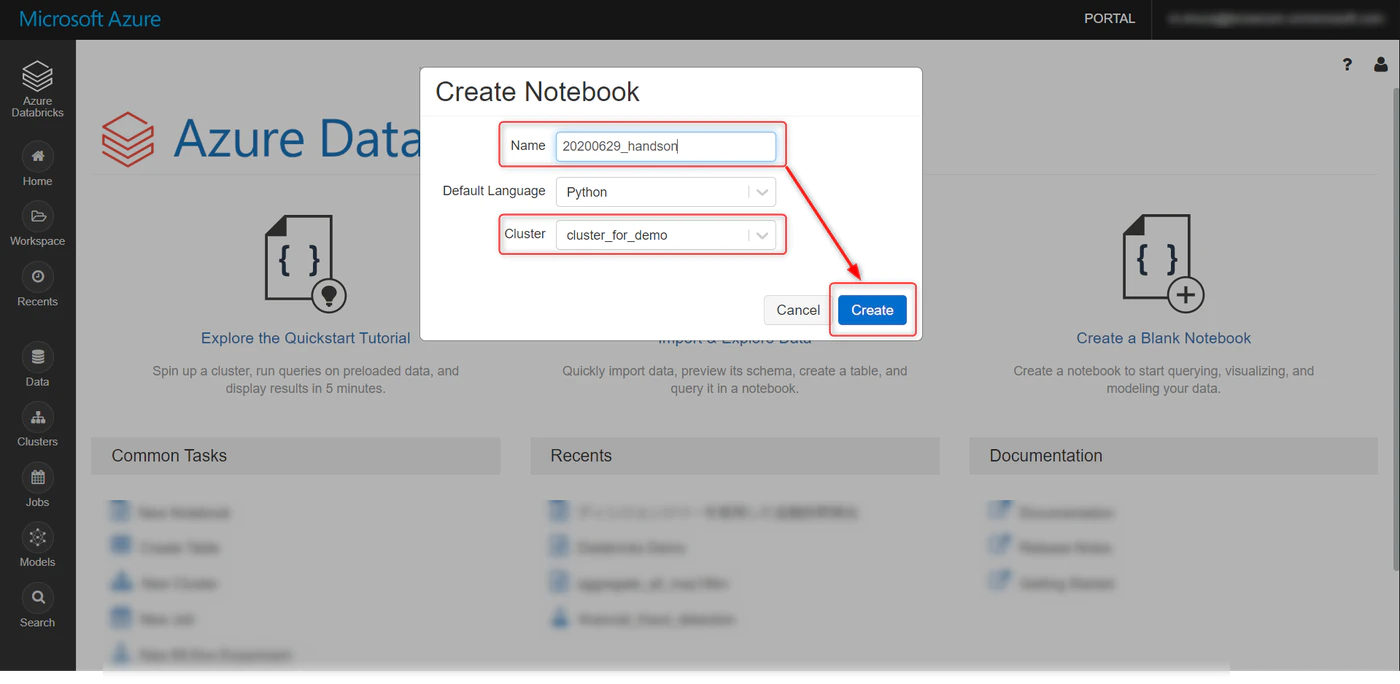1400x684 pixels.
Task: Click the Quickstart Tutorial lightbulb notebook icon
Action: (x=305, y=264)
